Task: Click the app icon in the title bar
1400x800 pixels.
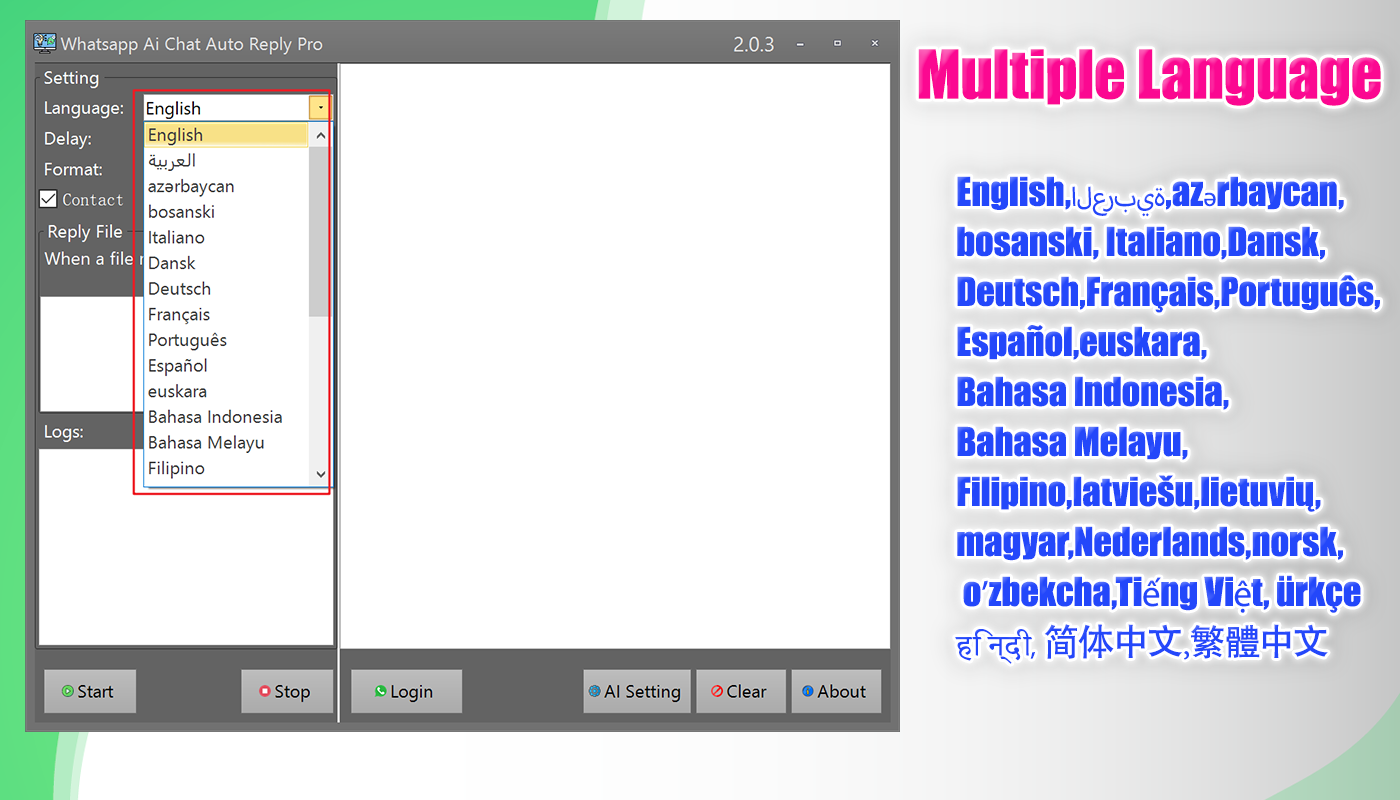Action: pos(44,43)
